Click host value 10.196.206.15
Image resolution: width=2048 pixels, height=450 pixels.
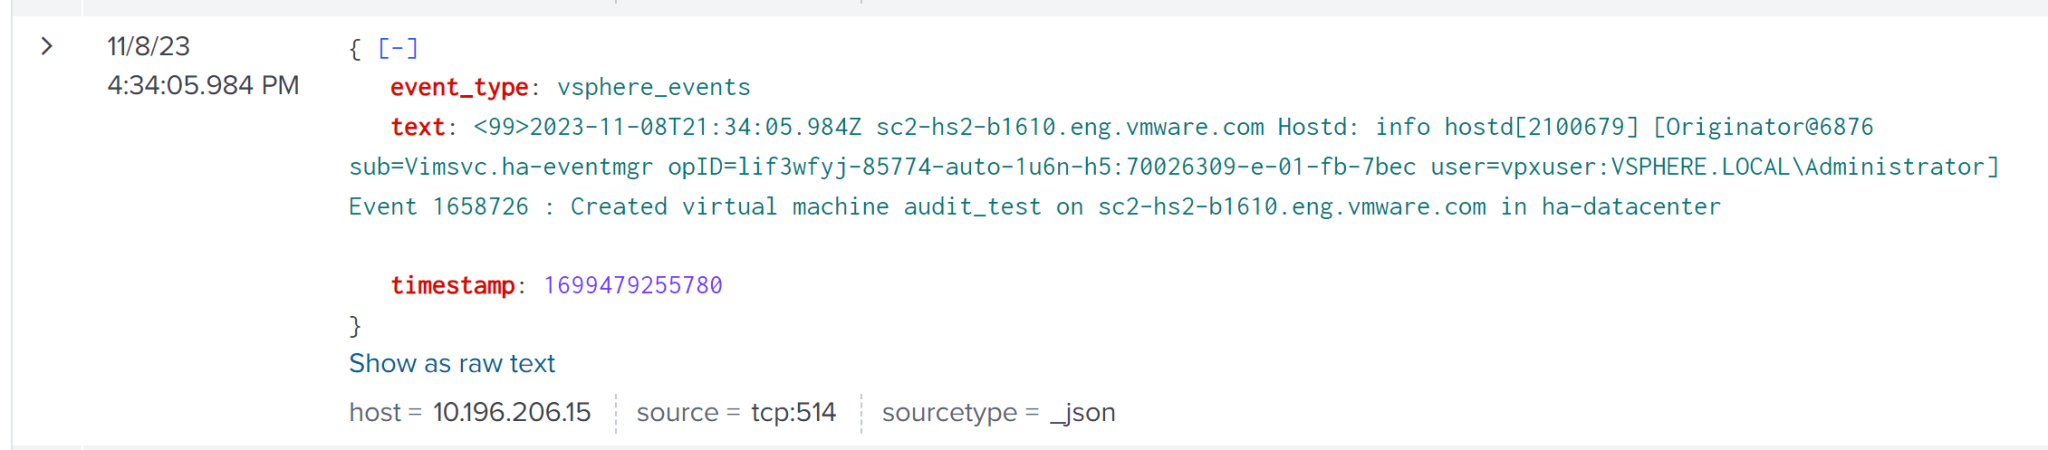(x=512, y=412)
